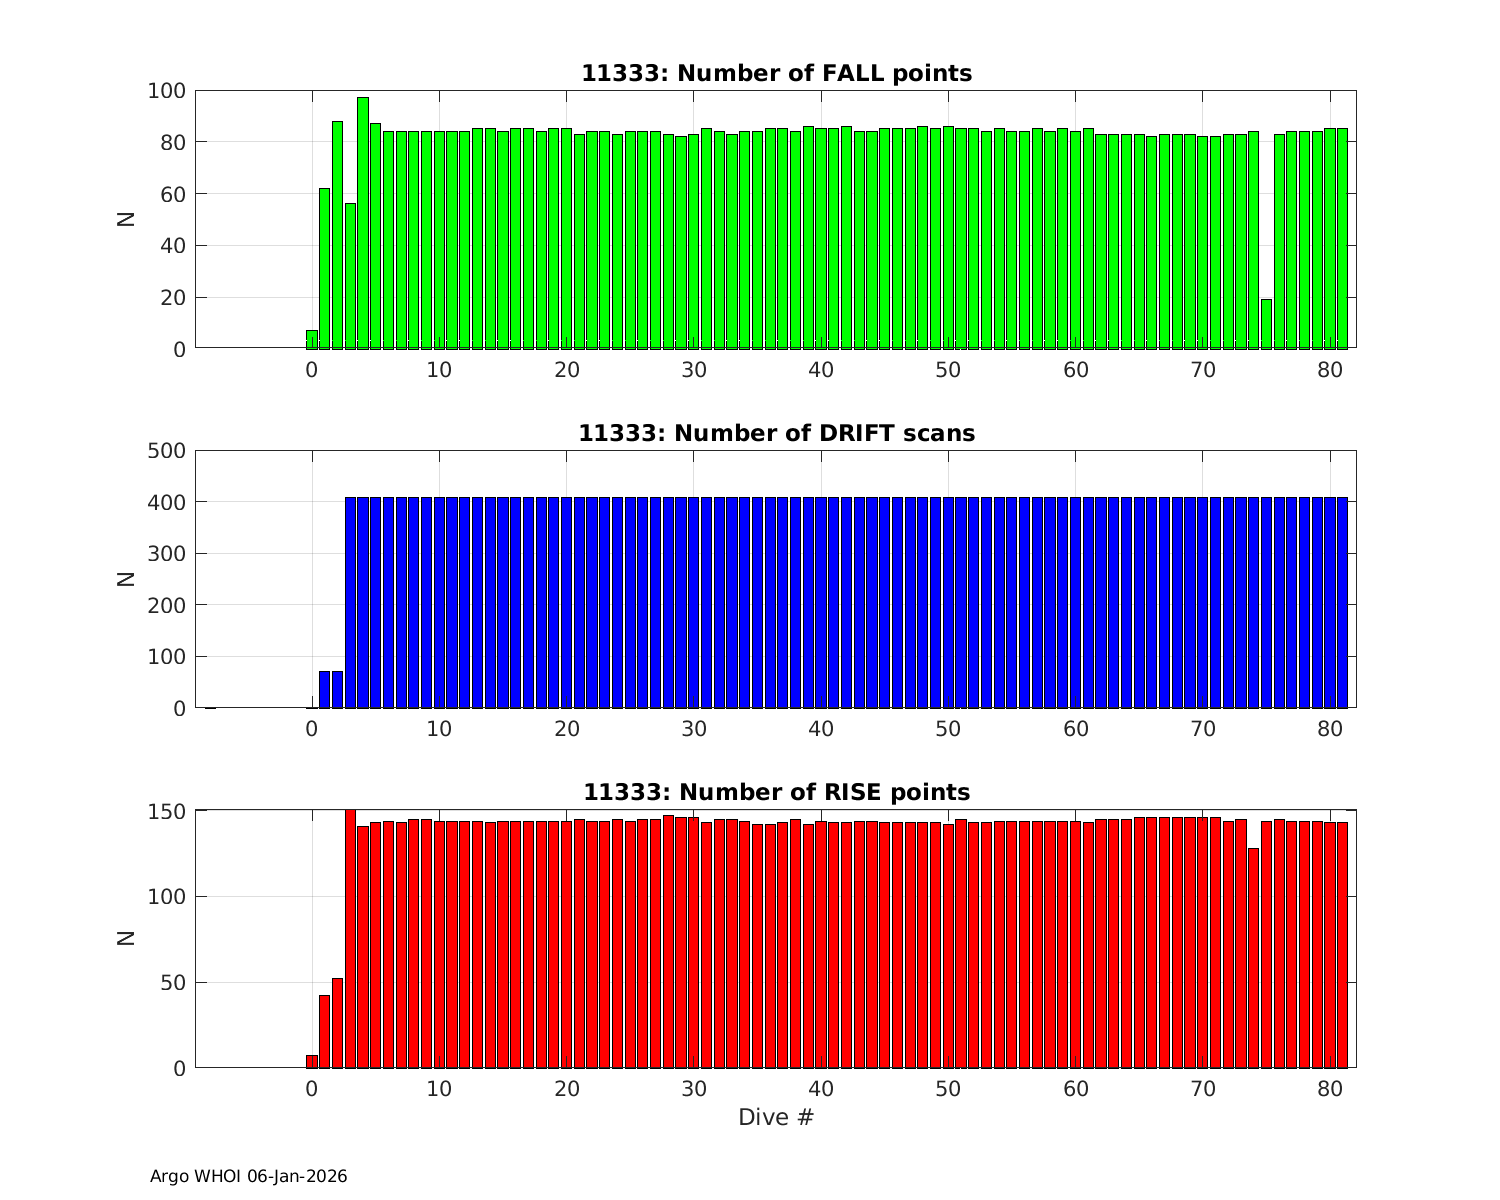Pick the first short blue bar in DRIFT chart
This screenshot has width=1500, height=1200.
(x=325, y=690)
